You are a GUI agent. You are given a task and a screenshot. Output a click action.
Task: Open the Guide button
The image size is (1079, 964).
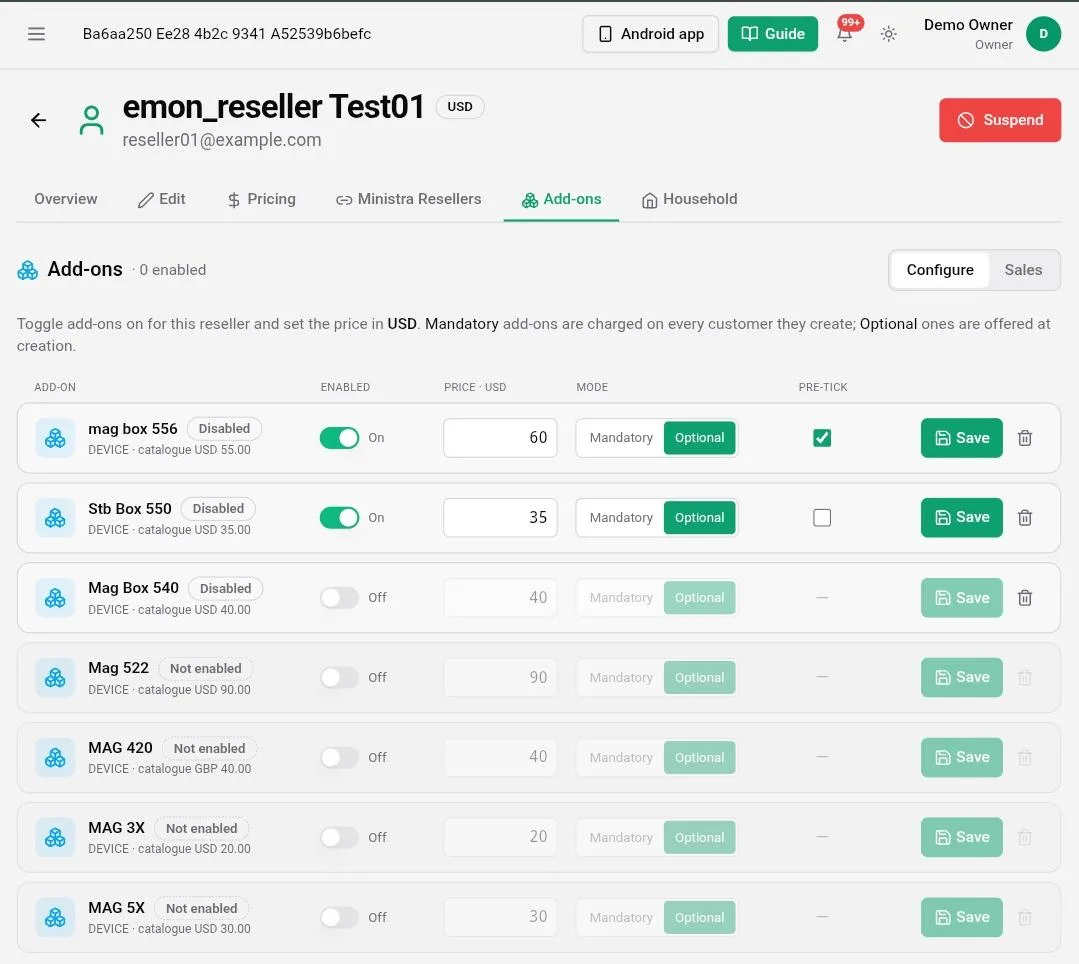(x=773, y=34)
